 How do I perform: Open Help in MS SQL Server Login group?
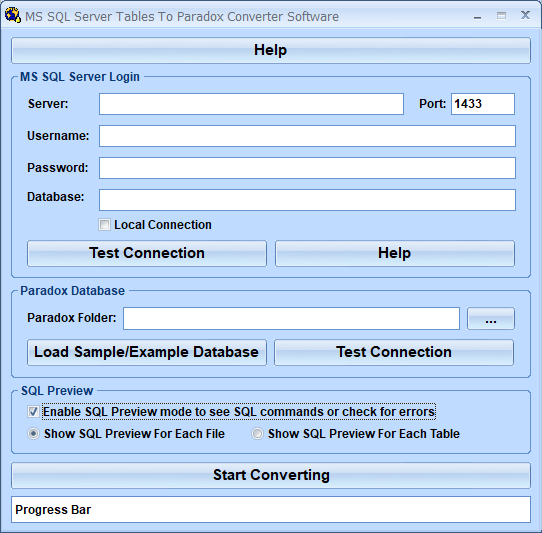tap(395, 253)
